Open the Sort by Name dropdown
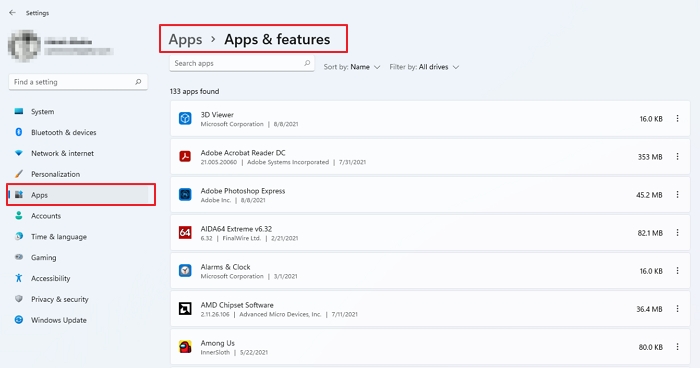Viewport: 700px width, 368px height. 352,67
